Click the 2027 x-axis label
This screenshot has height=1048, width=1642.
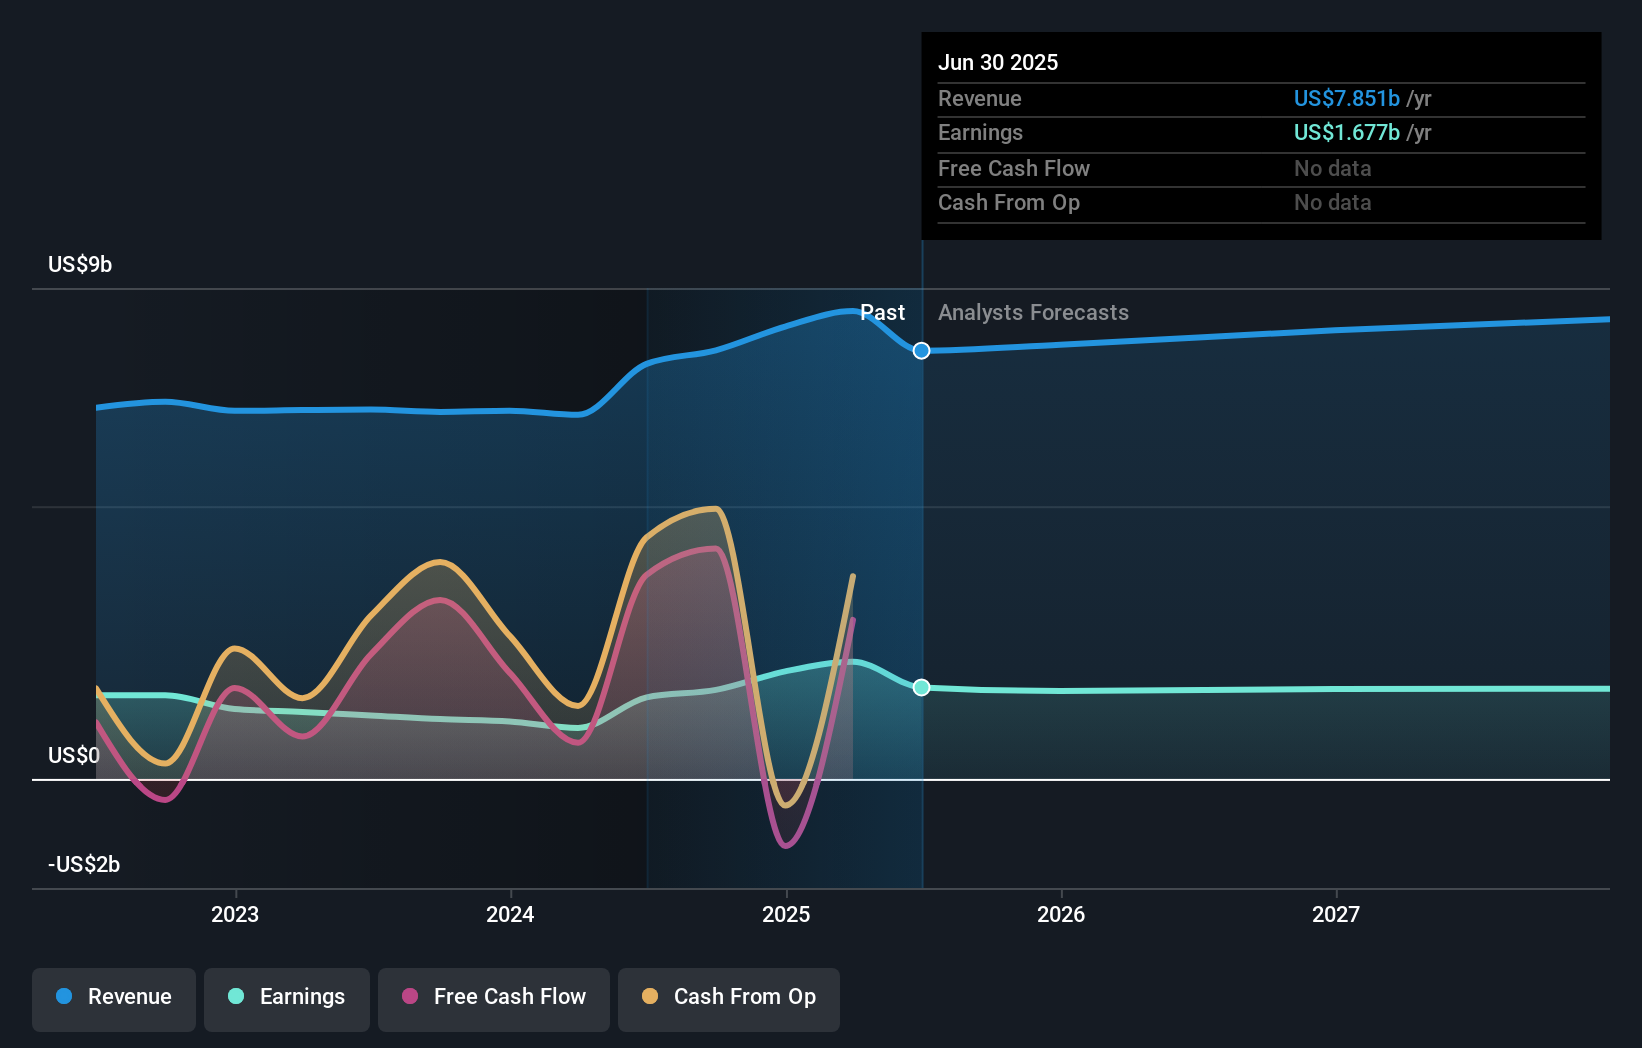1336,914
